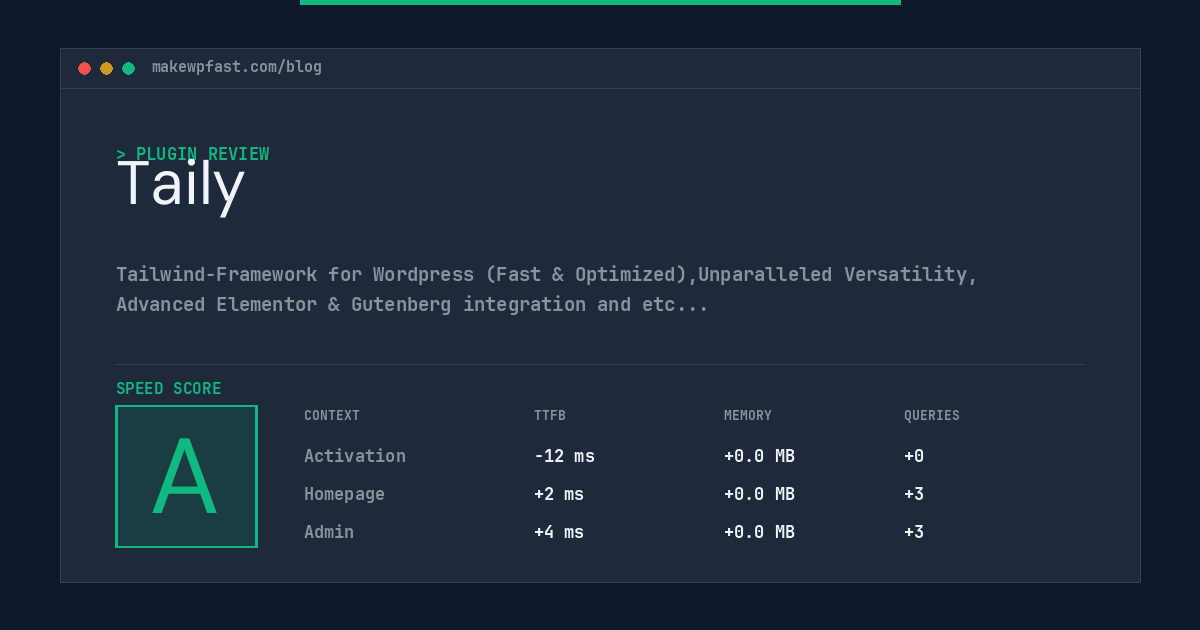Click the red window dot
The height and width of the screenshot is (630, 1200).
point(84,68)
